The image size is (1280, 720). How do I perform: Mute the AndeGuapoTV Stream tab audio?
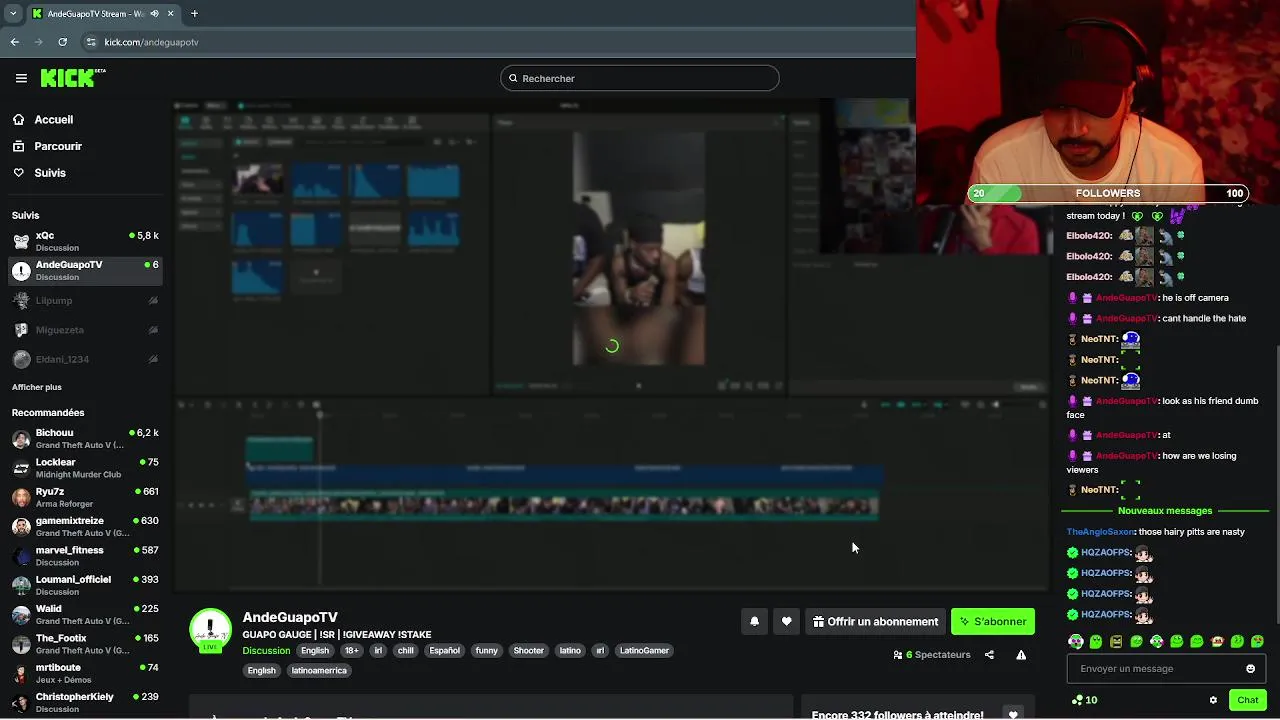click(x=154, y=14)
